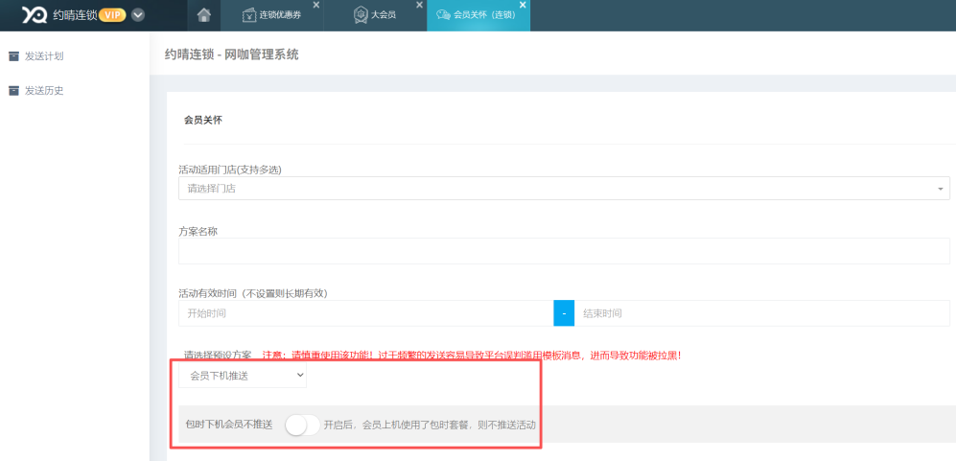
Task: Open the dropdown arrow next to VIP badge
Action: [x=138, y=15]
